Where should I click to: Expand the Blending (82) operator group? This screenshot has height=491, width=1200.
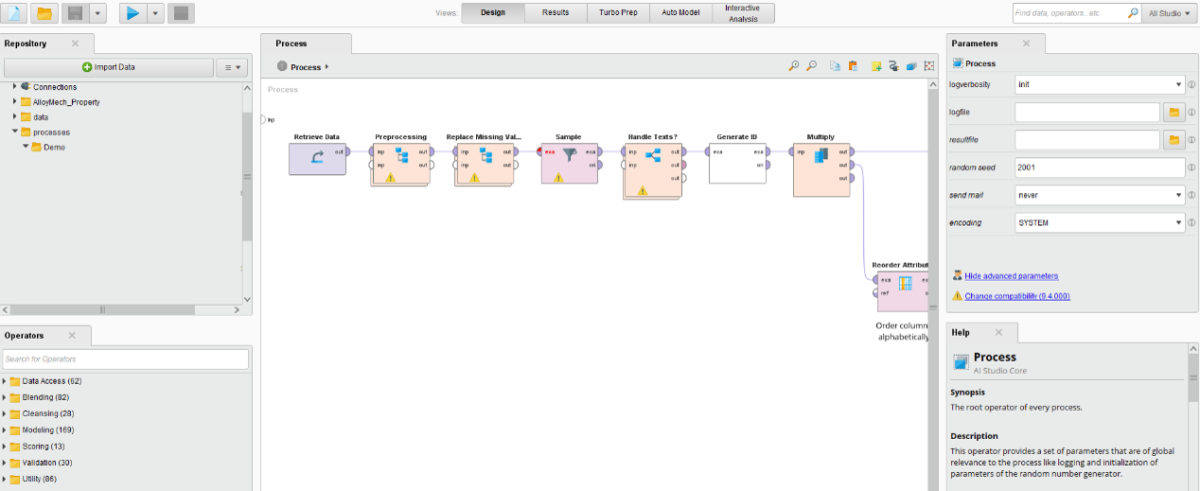[x=4, y=397]
